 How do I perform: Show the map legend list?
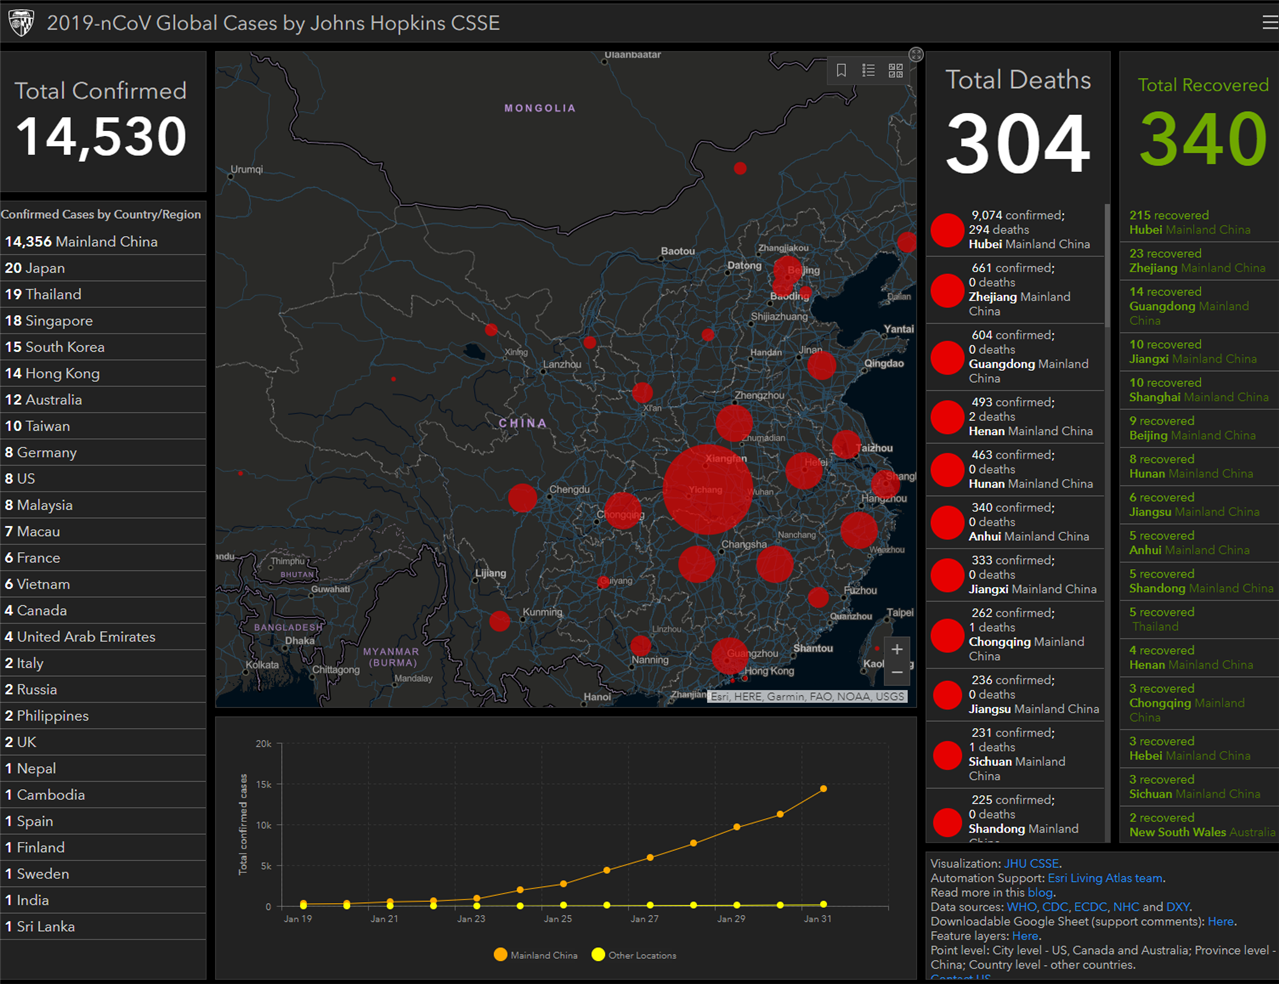click(868, 70)
